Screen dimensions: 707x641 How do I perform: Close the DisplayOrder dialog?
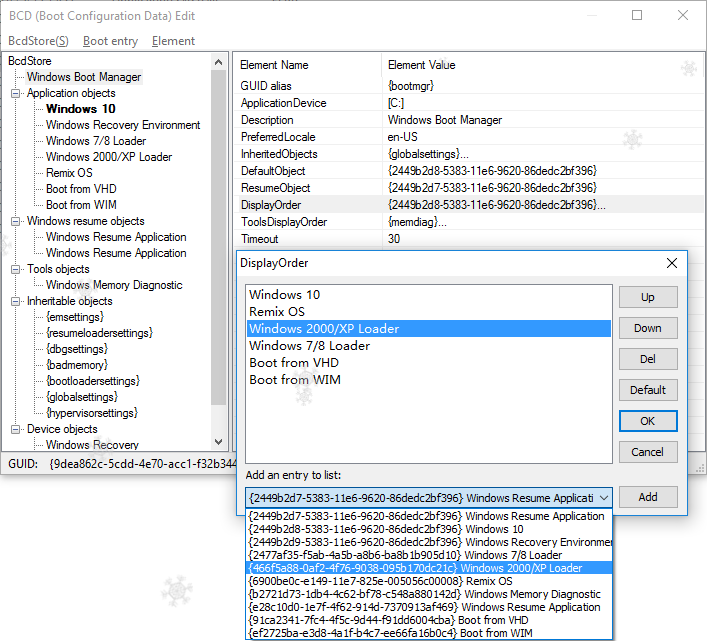pyautogui.click(x=672, y=263)
